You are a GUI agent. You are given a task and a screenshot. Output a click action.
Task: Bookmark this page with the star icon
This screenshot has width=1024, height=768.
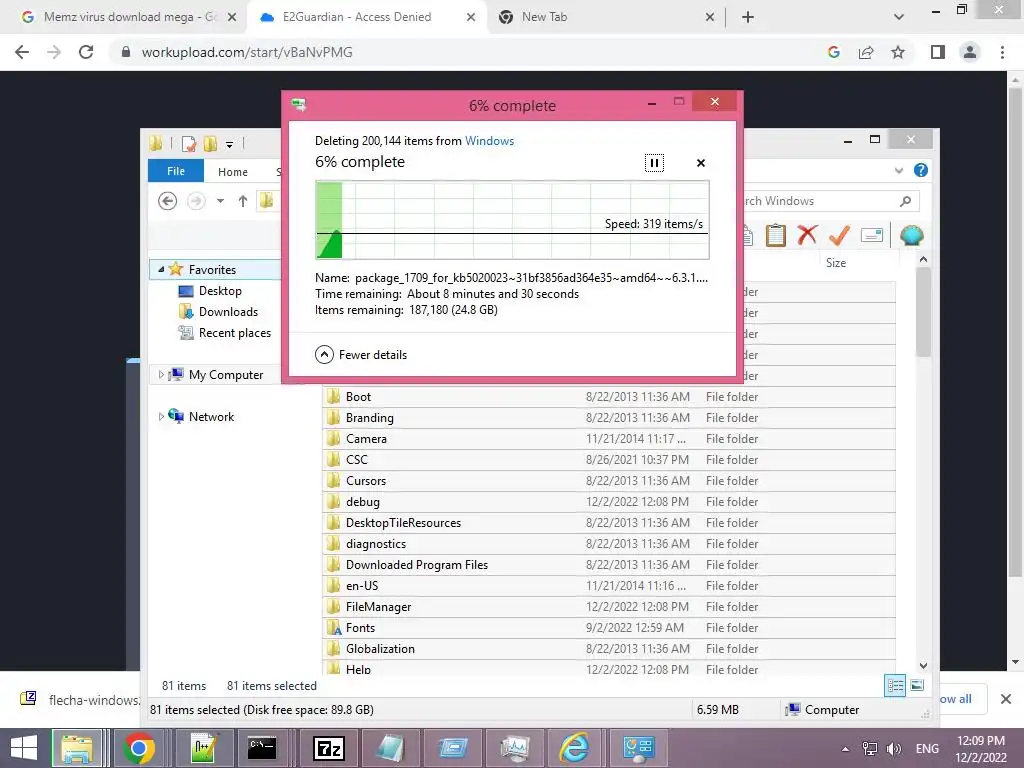[x=898, y=52]
